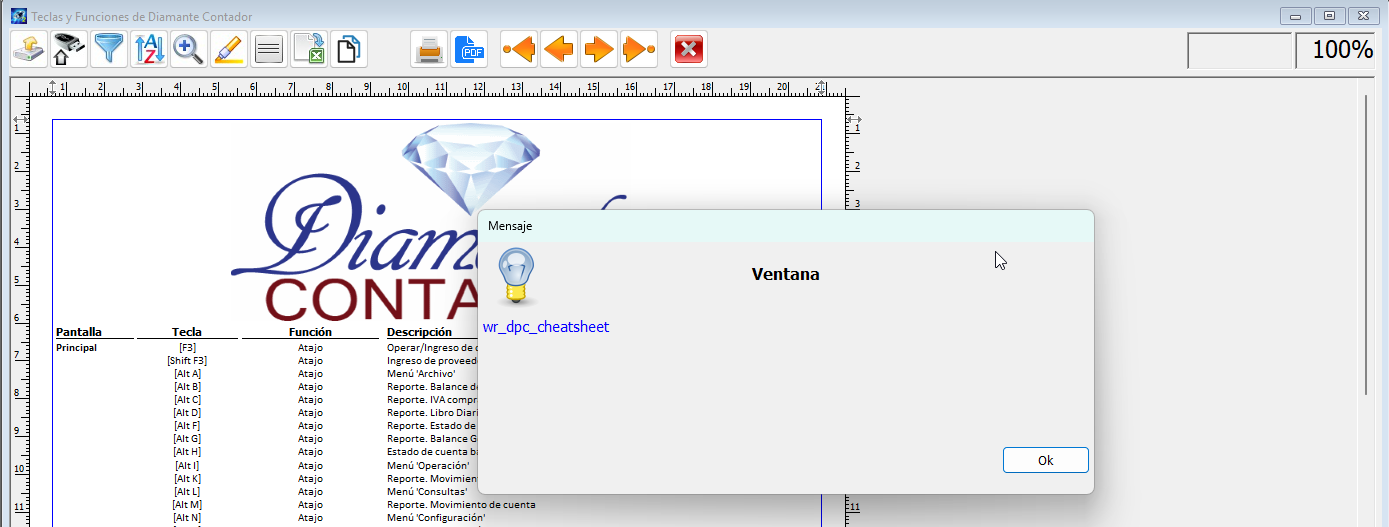
Task: Click the Función column header
Action: point(310,332)
